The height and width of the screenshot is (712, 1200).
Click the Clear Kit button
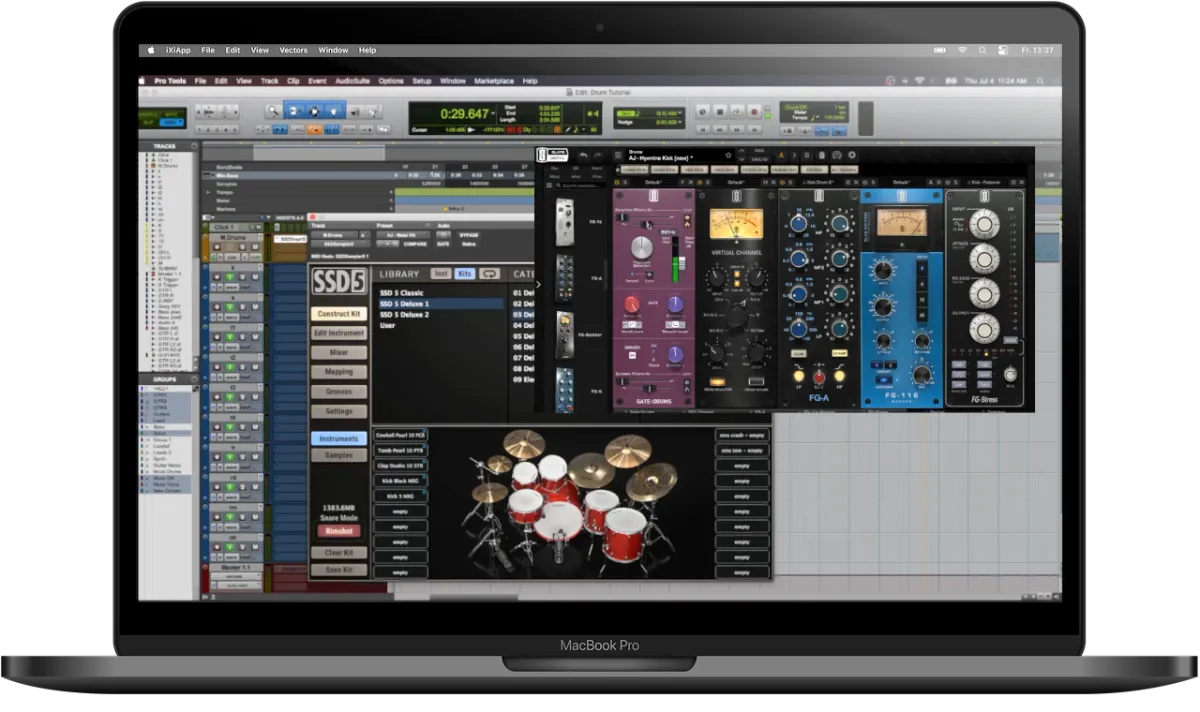click(x=338, y=552)
